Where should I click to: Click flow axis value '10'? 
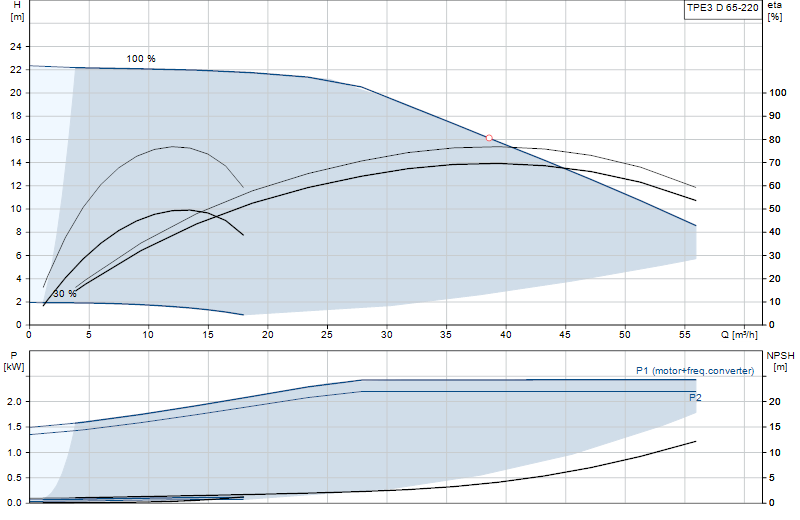coord(148,335)
